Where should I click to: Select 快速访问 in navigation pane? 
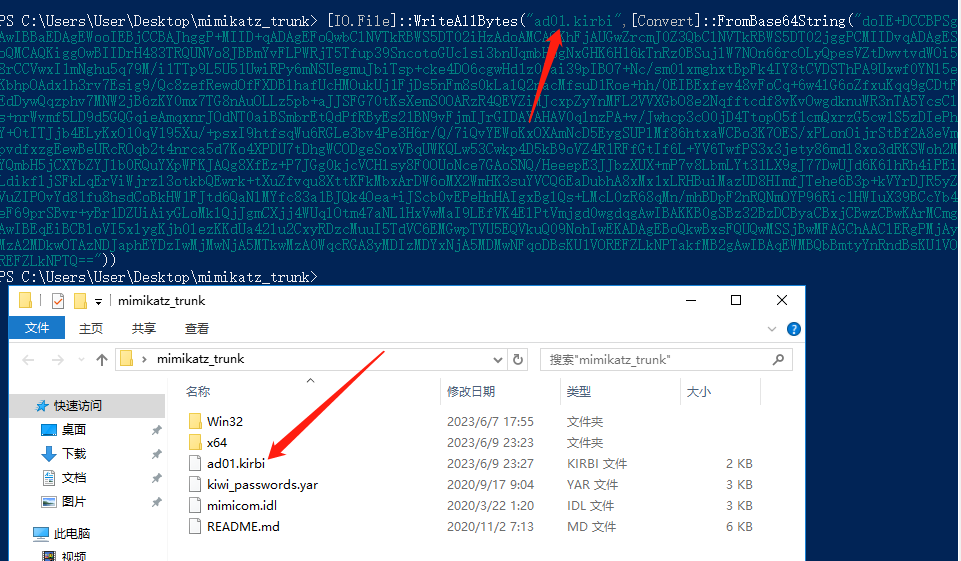77,405
